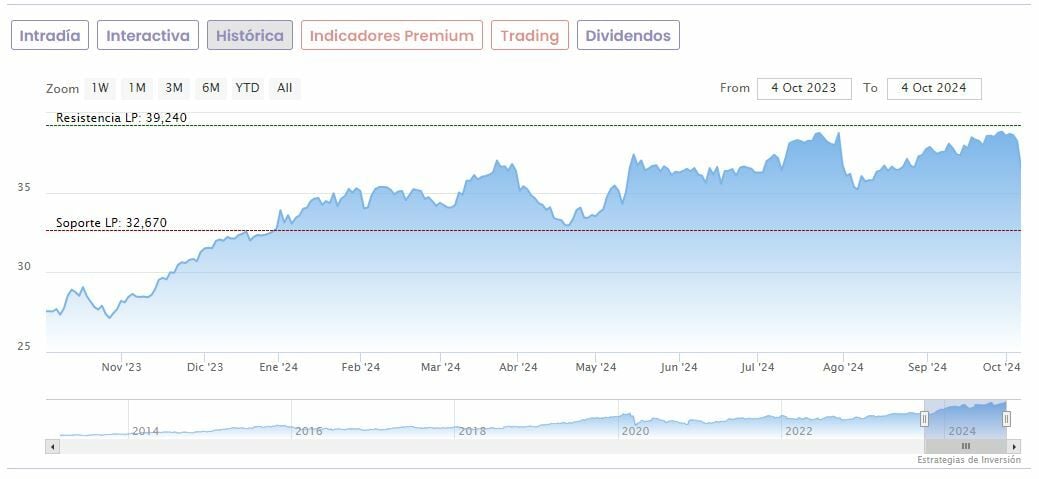Switch to the Interactiva tab
Viewport: 1039px width, 479px height.
[148, 35]
